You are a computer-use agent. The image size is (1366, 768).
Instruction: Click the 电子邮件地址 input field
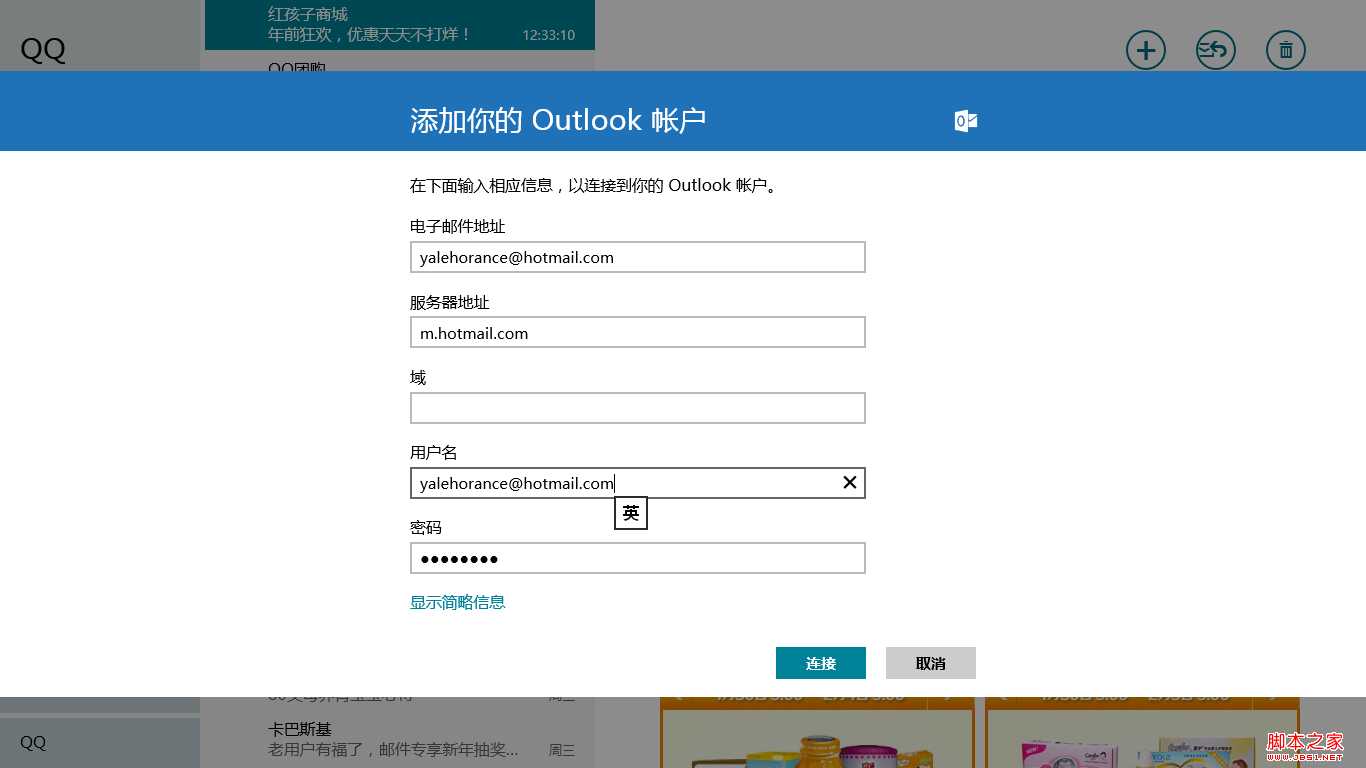[637, 257]
